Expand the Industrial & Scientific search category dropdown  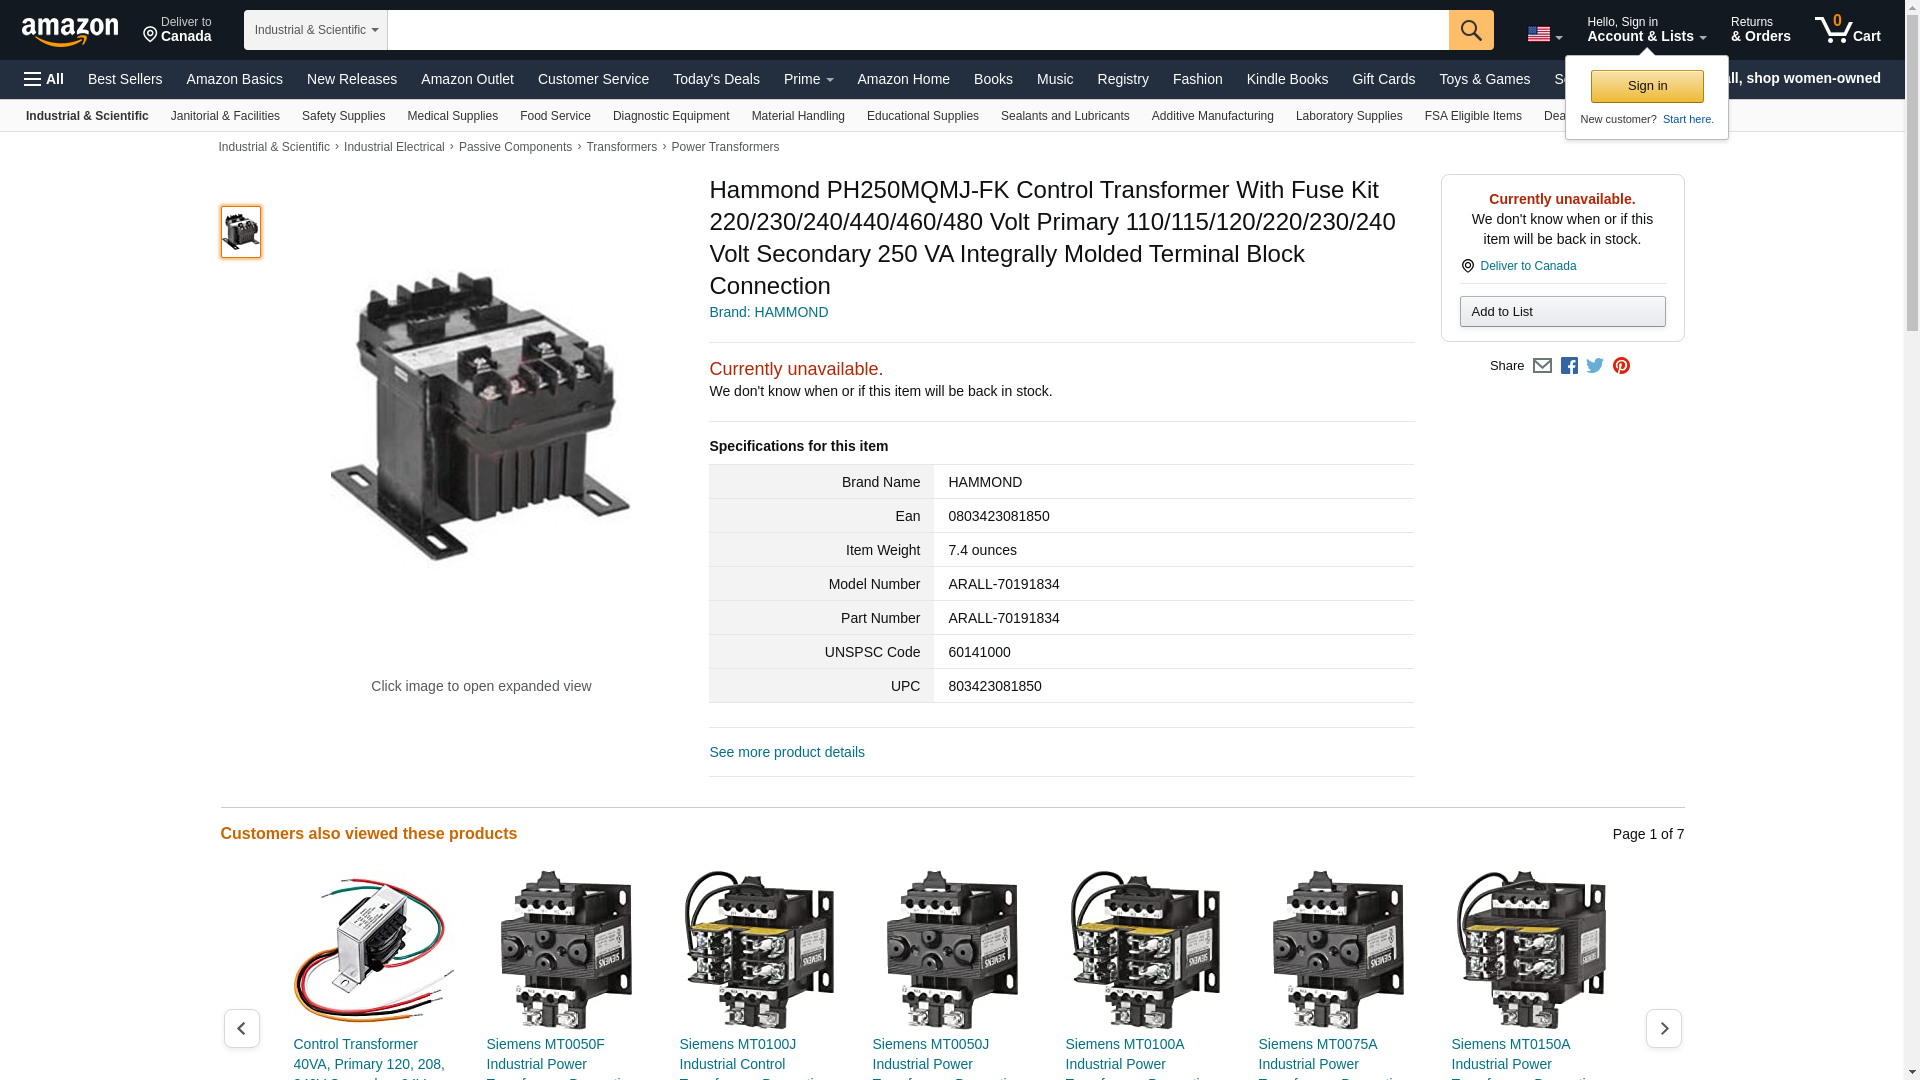pos(315,30)
